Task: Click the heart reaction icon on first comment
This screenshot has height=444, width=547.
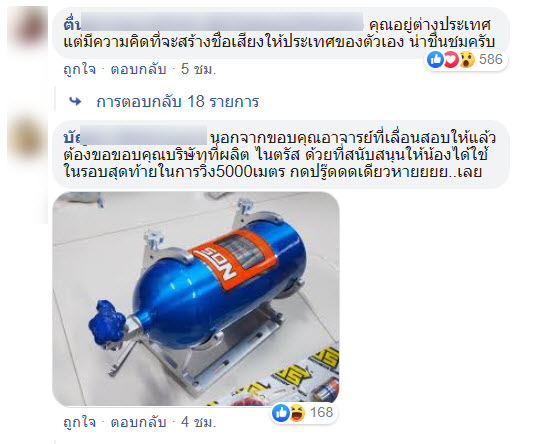Action: pos(451,60)
